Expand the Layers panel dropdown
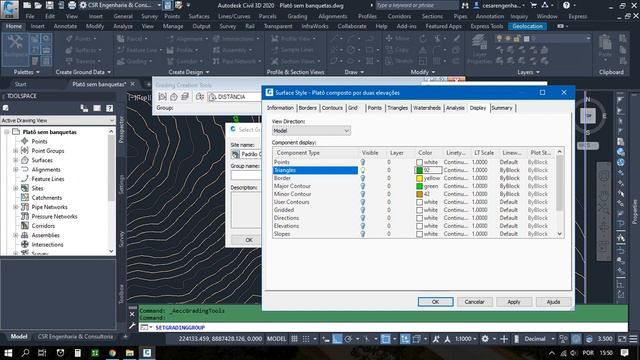 pyautogui.click(x=528, y=72)
